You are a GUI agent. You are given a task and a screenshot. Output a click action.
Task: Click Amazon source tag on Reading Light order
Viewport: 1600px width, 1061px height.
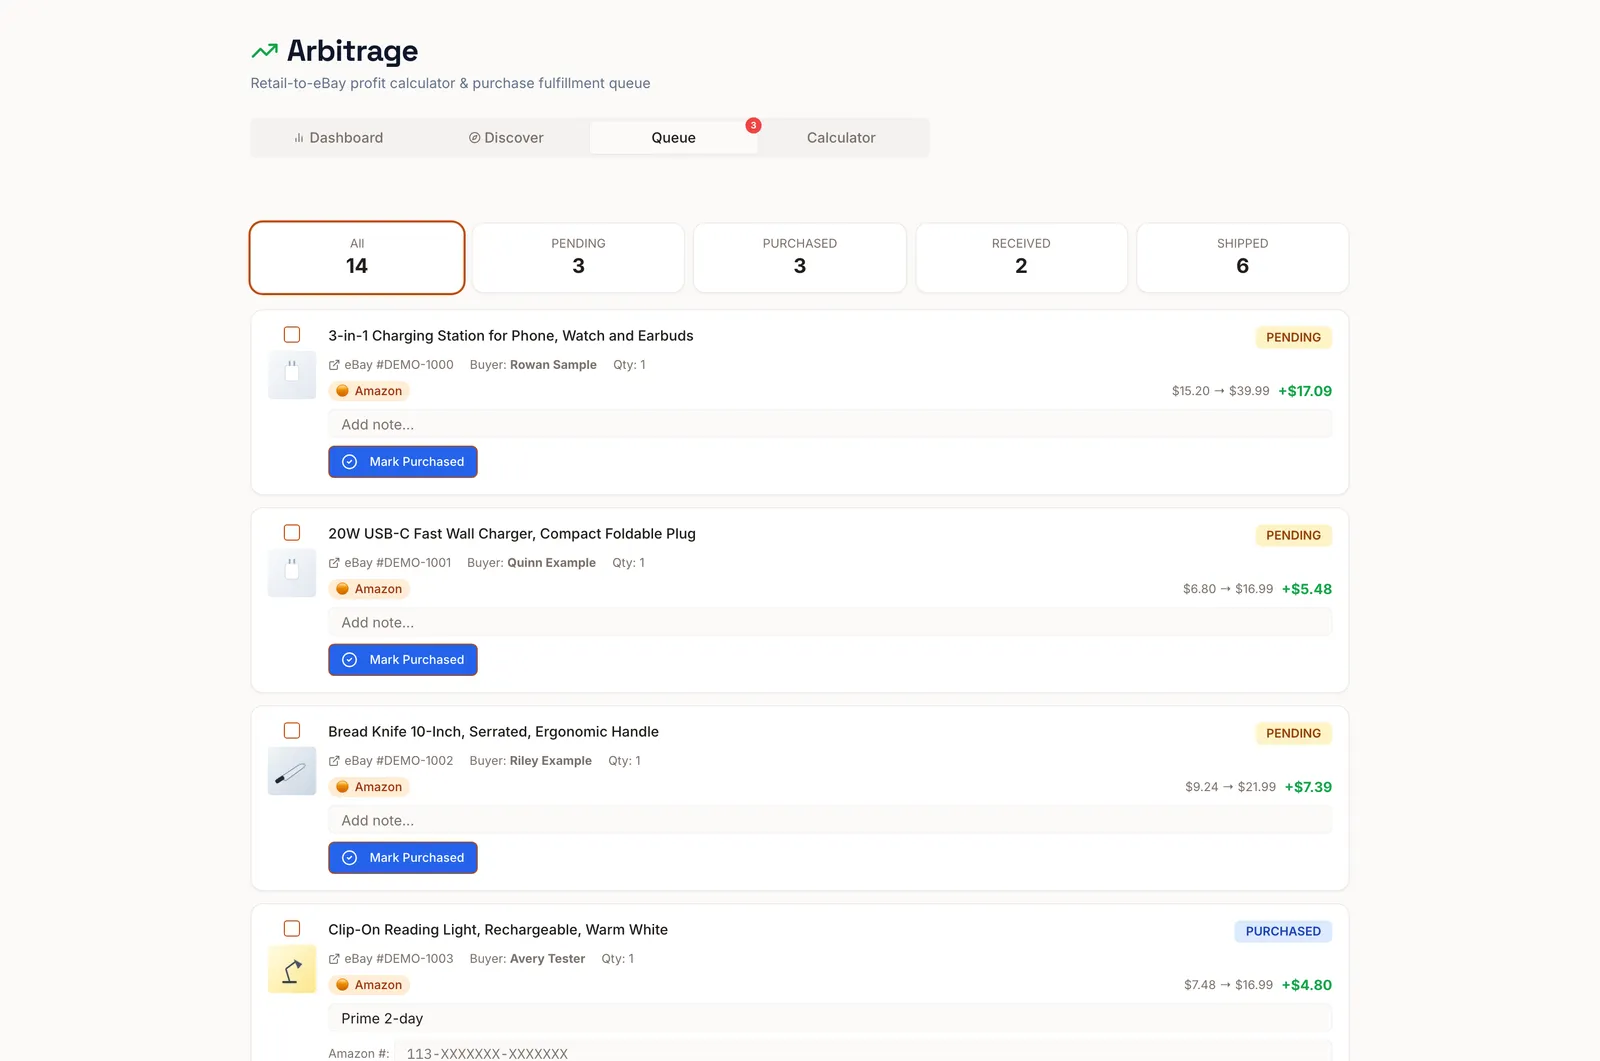point(369,985)
